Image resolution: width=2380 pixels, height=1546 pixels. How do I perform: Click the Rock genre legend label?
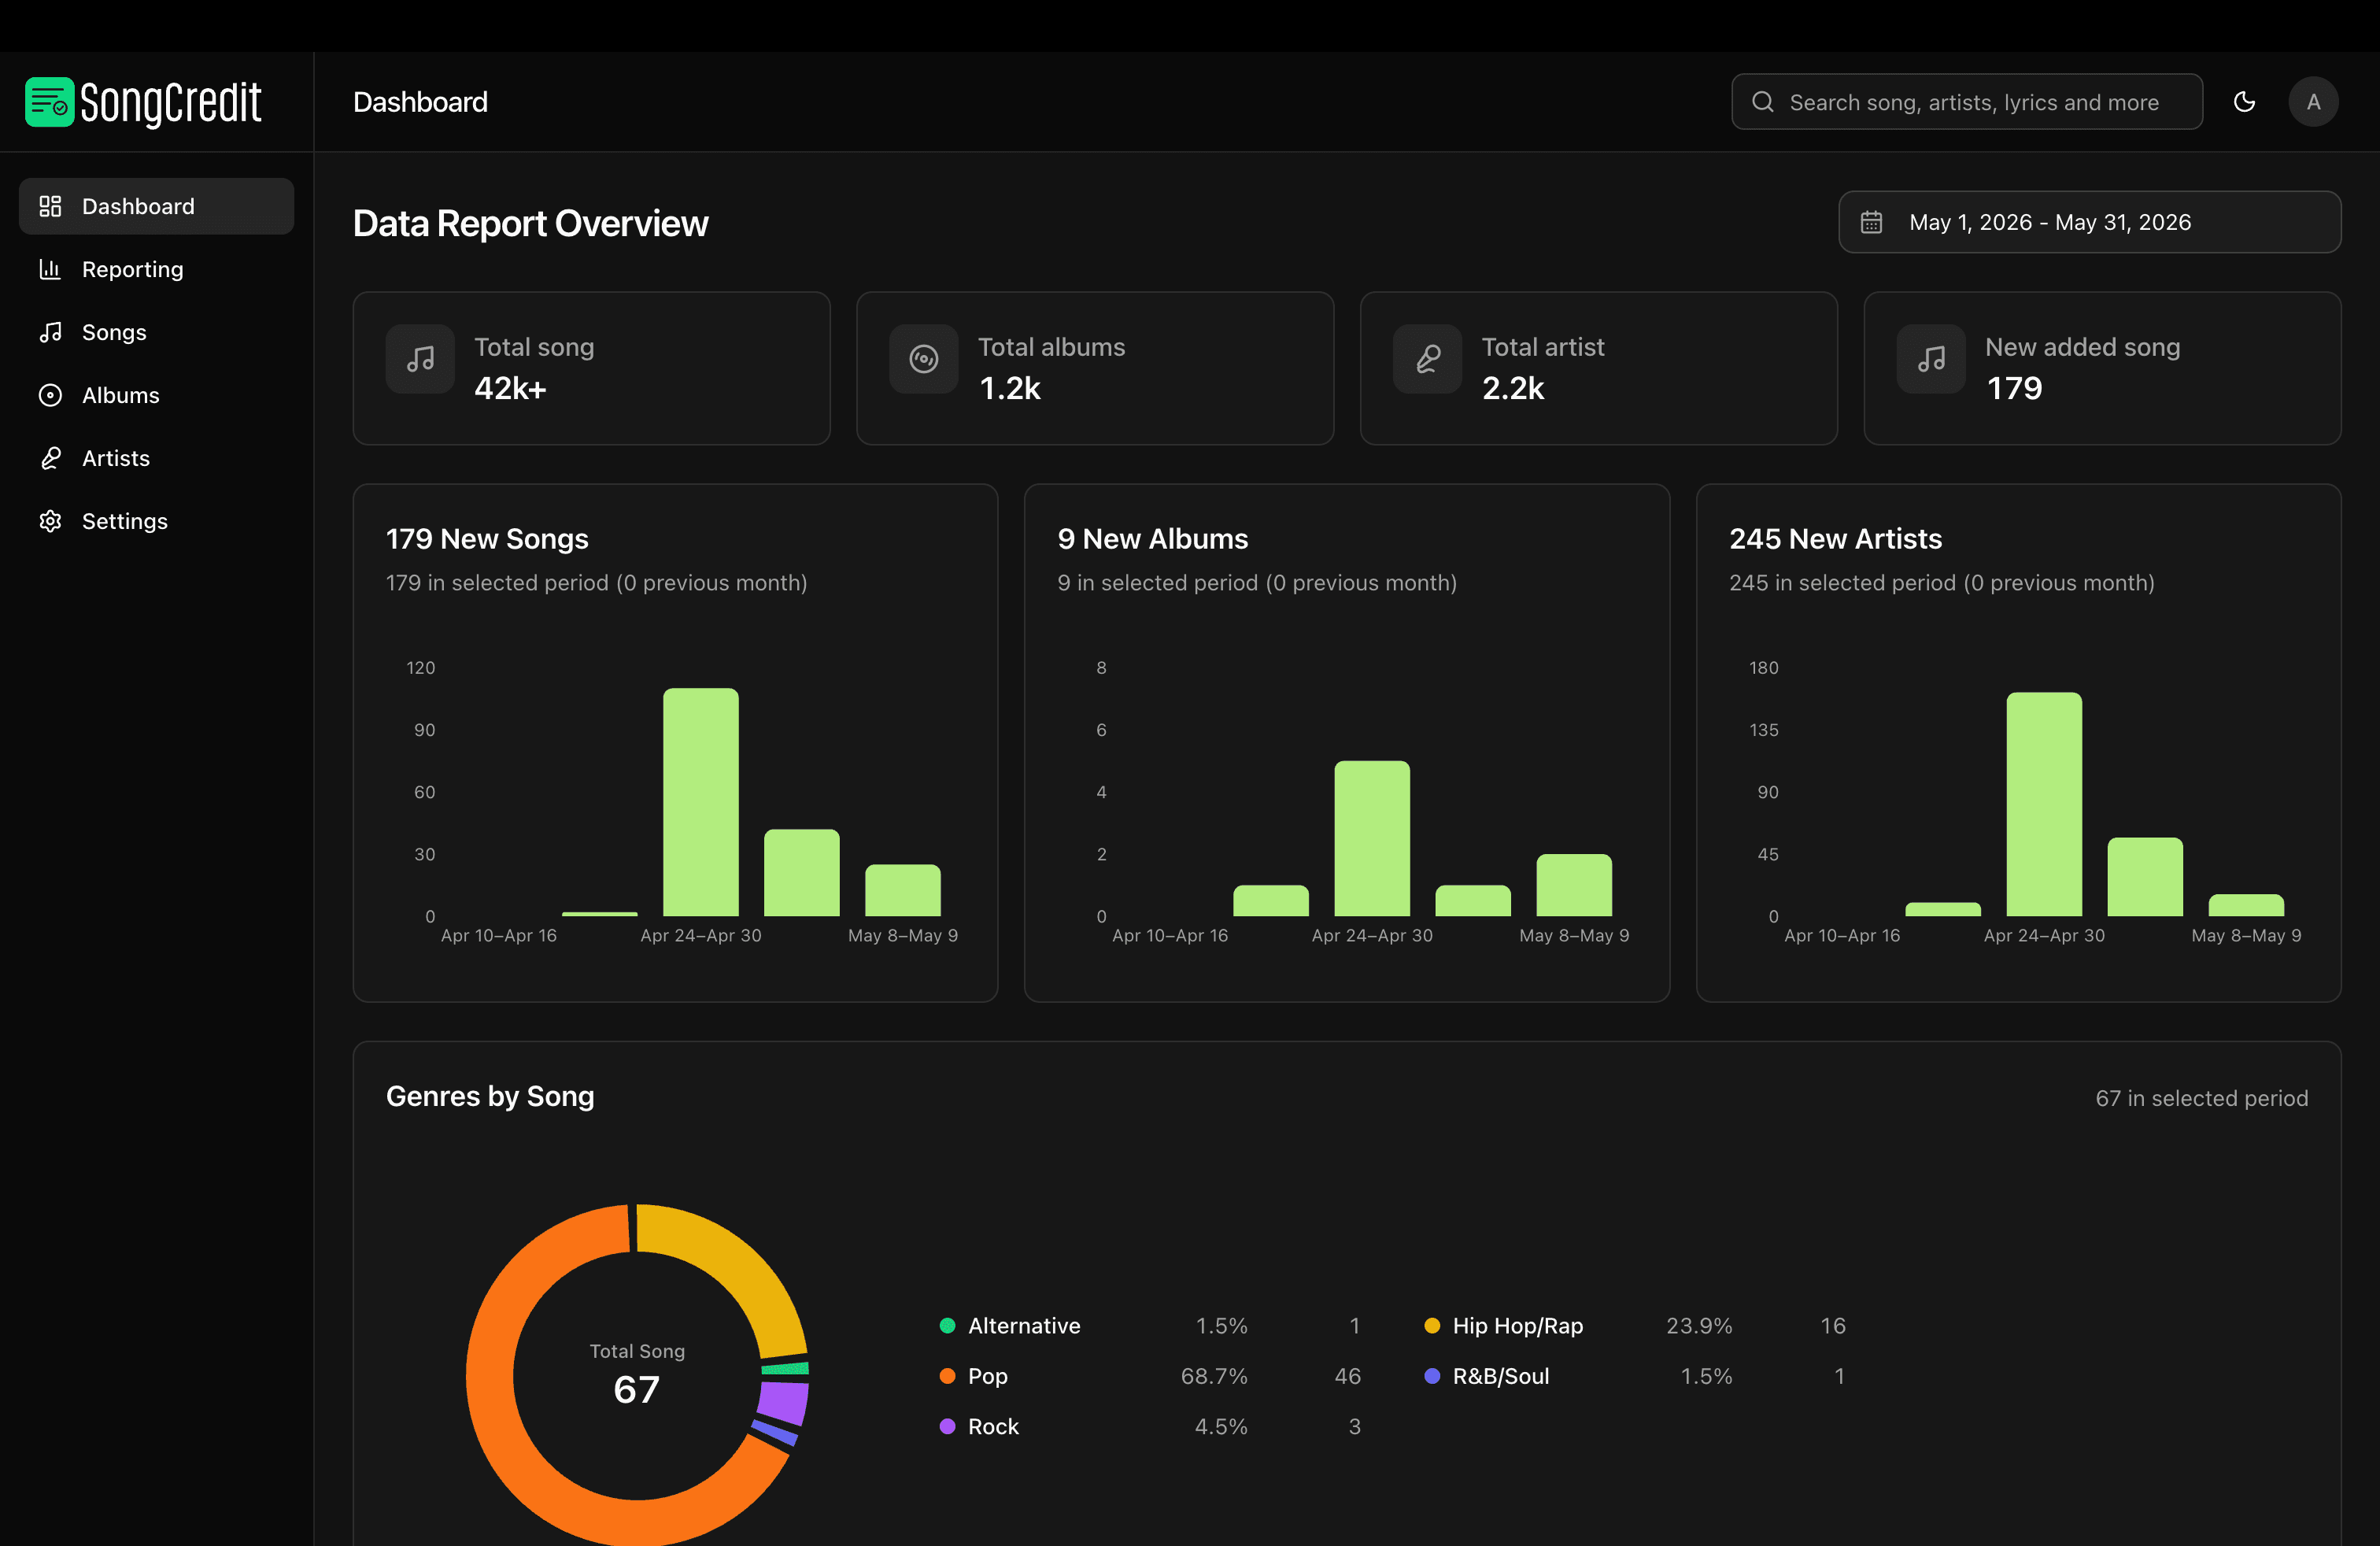(x=993, y=1426)
